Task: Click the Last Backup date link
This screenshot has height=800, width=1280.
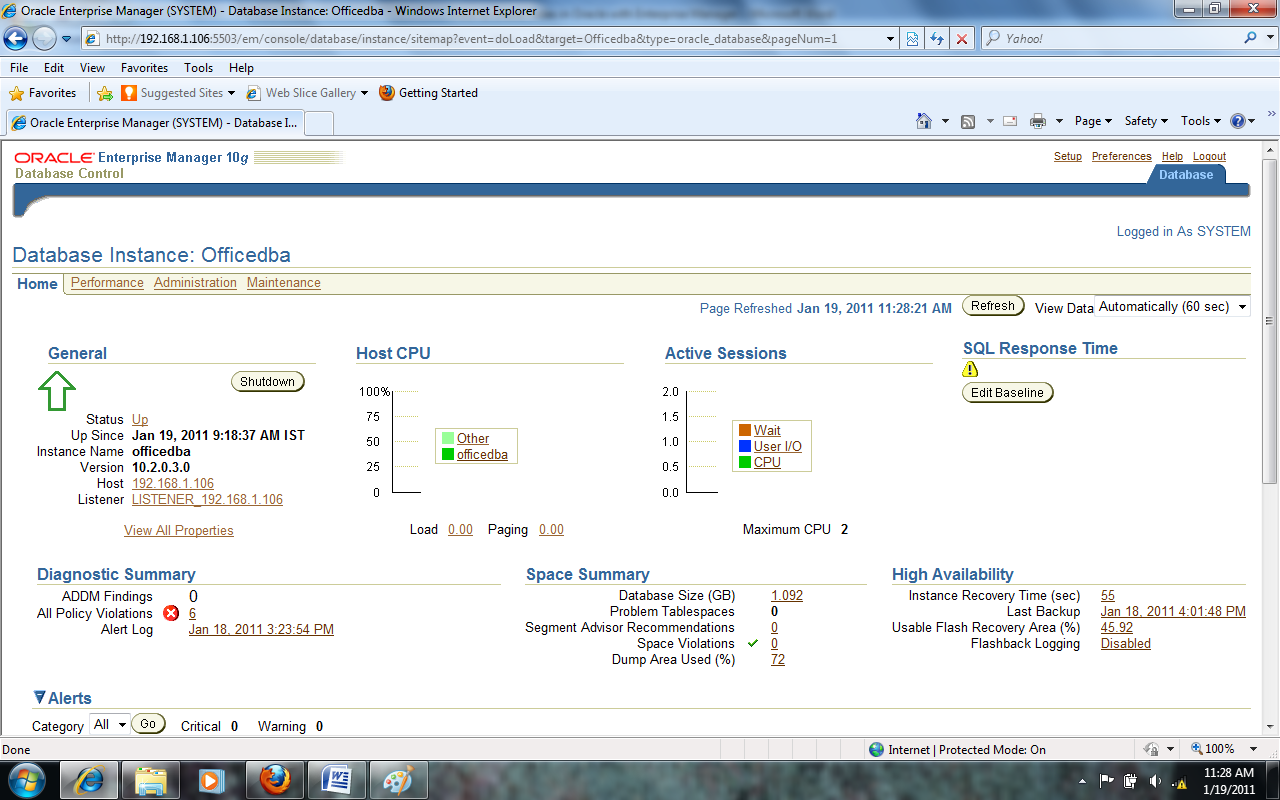Action: (1173, 612)
